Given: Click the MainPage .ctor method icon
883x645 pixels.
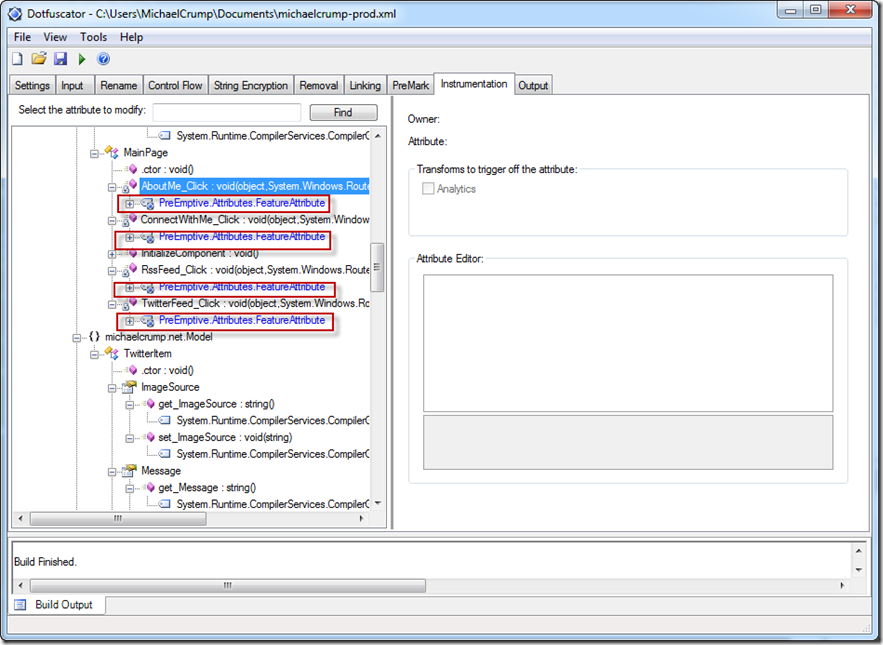Looking at the screenshot, I should click(132, 169).
